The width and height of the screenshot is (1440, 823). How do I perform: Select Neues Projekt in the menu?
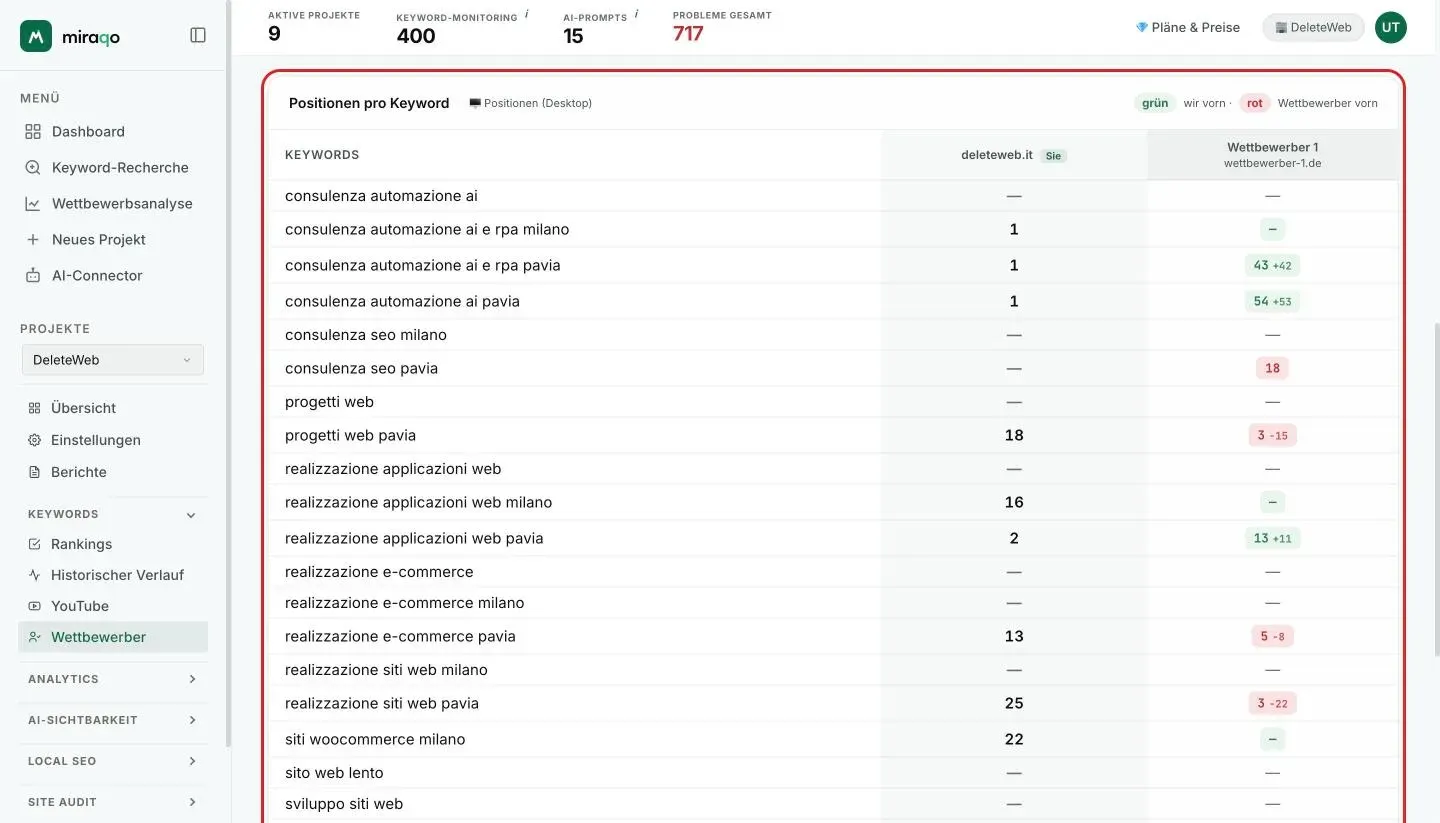(x=99, y=240)
